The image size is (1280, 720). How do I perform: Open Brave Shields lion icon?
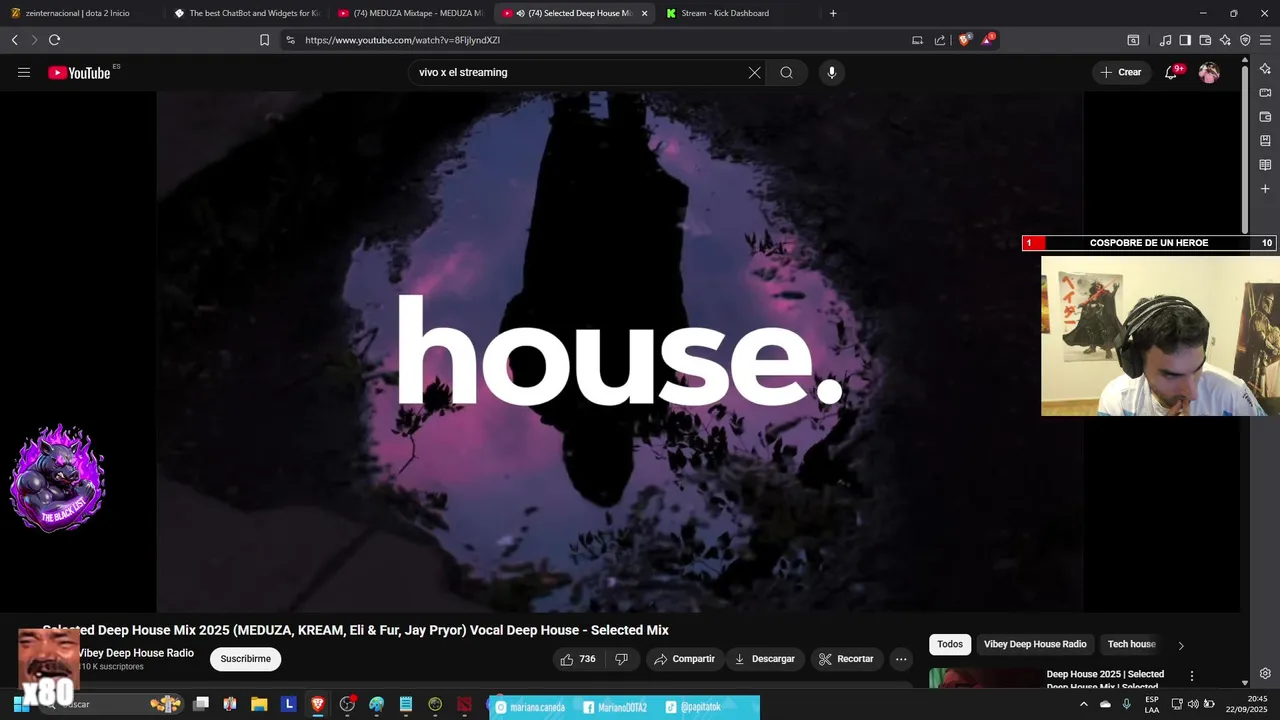[964, 40]
